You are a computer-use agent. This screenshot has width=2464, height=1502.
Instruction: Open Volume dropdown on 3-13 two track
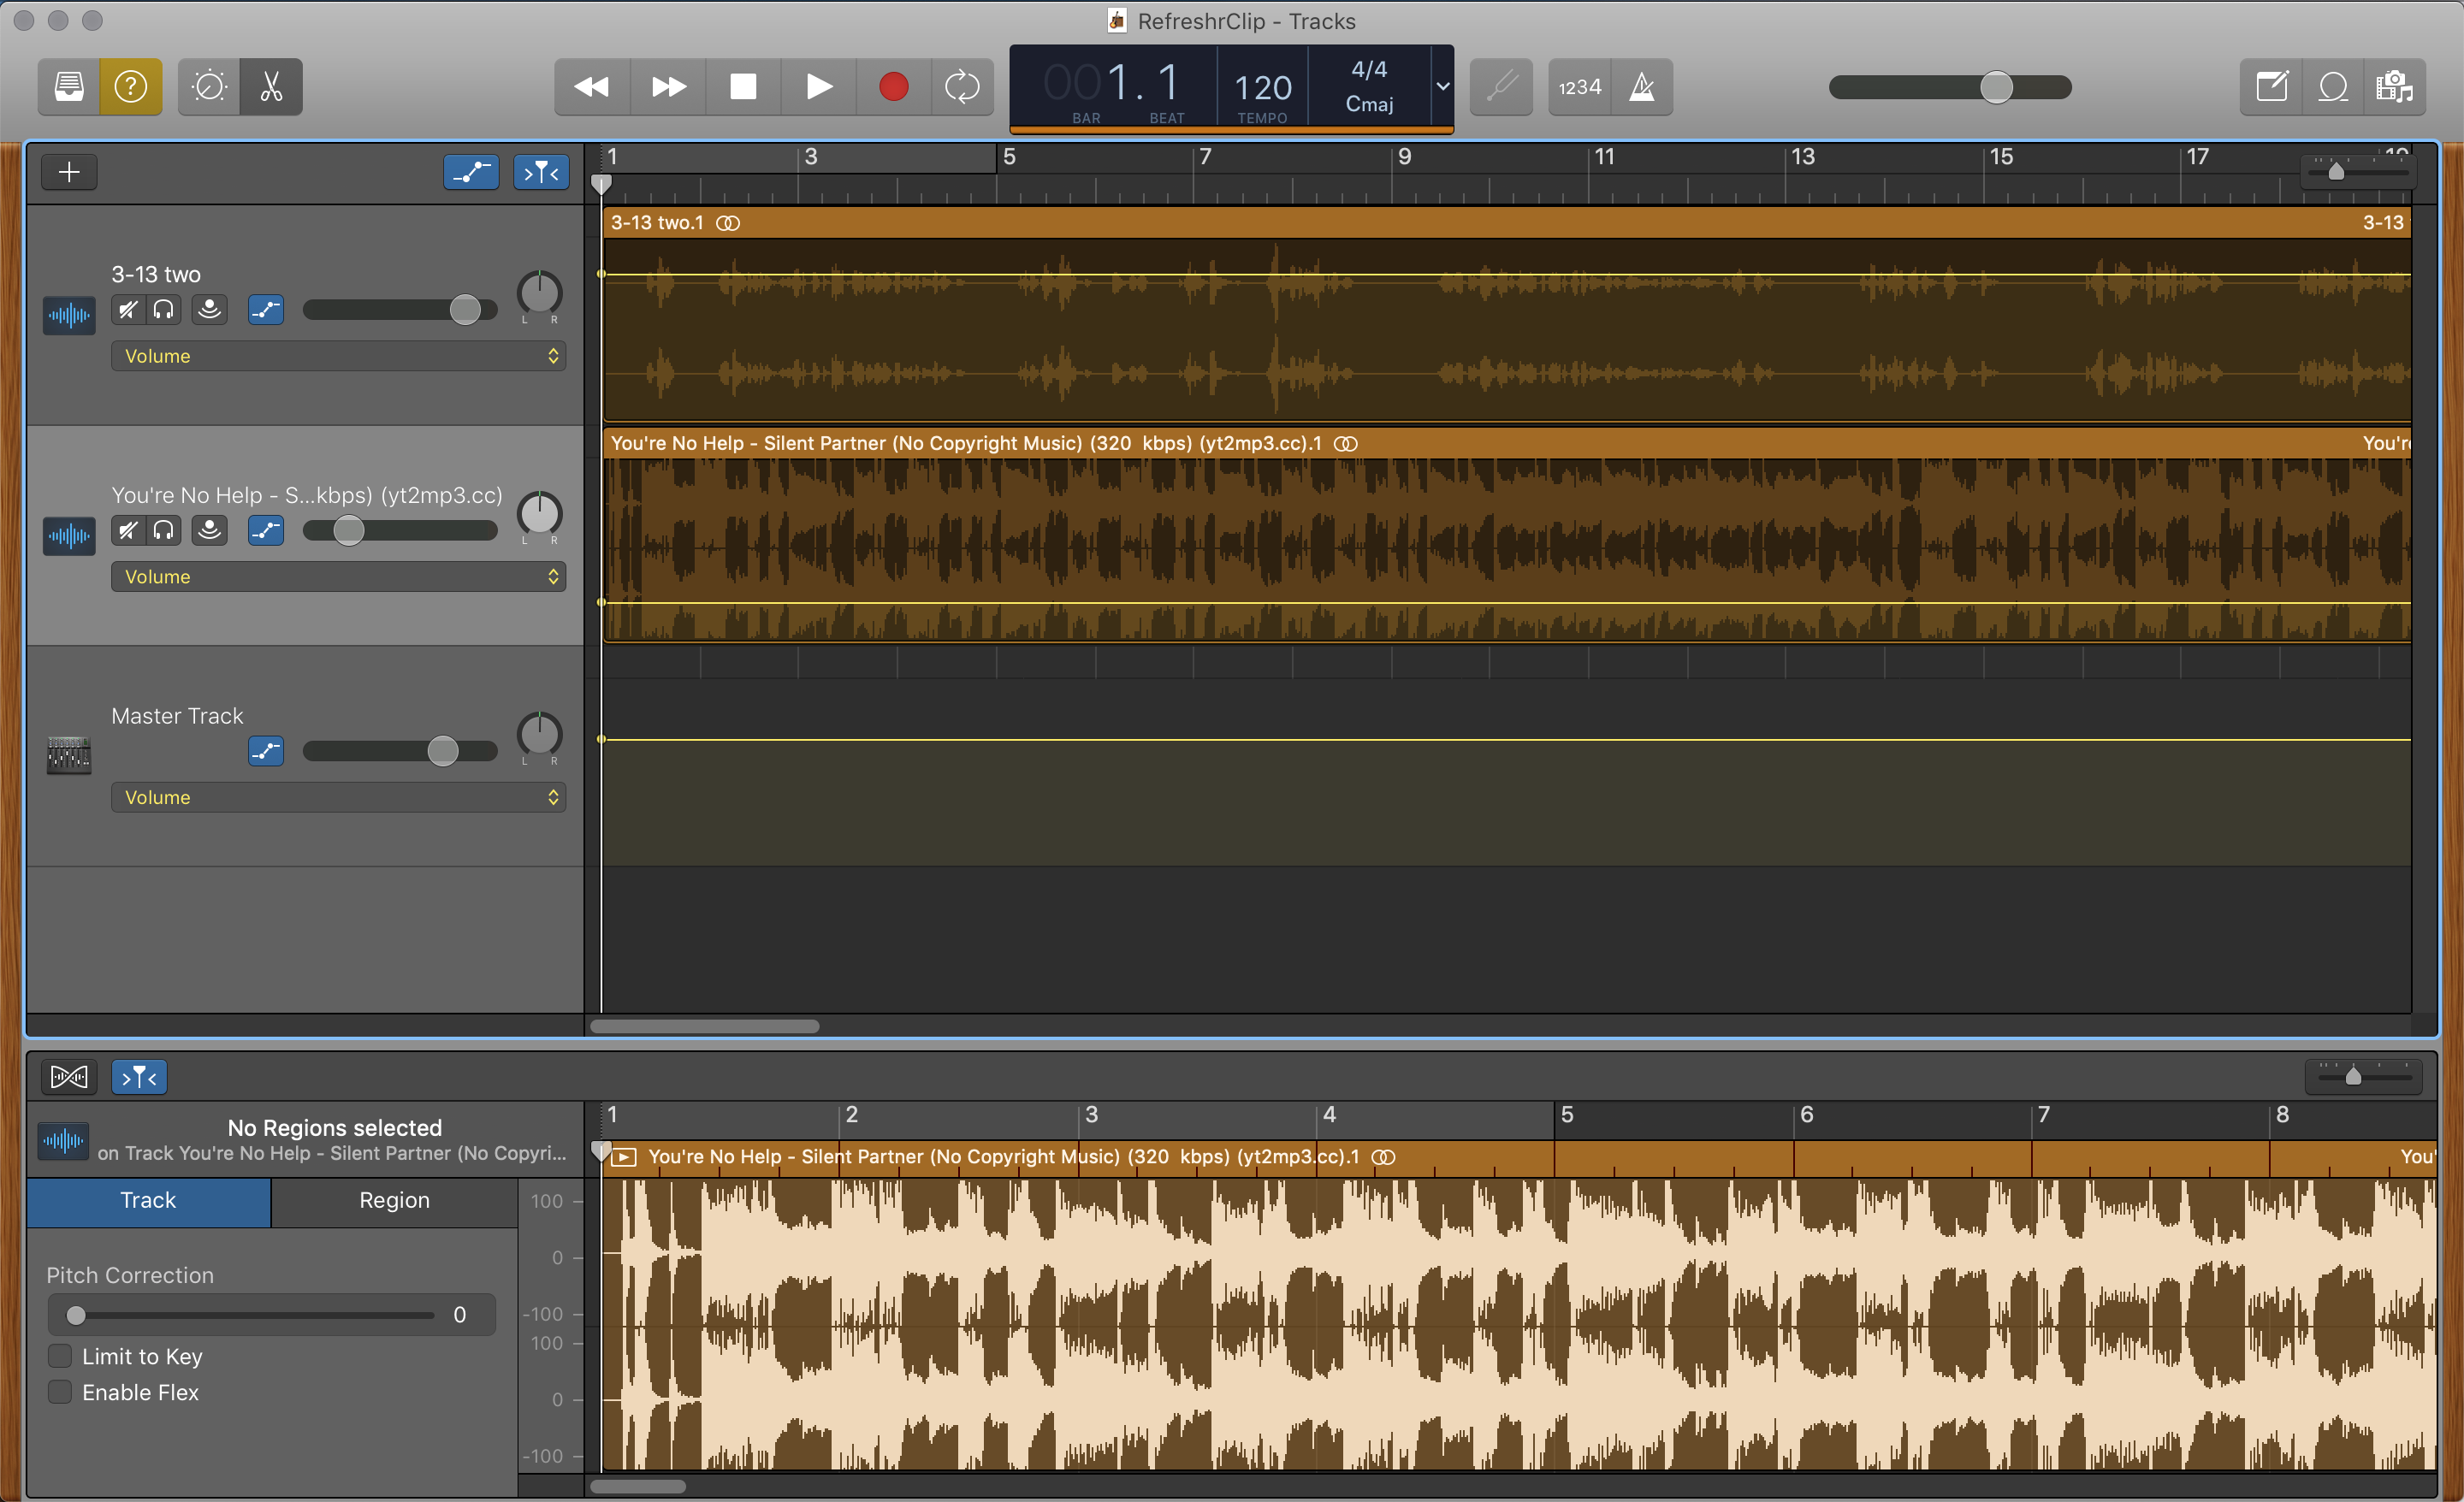(x=338, y=356)
